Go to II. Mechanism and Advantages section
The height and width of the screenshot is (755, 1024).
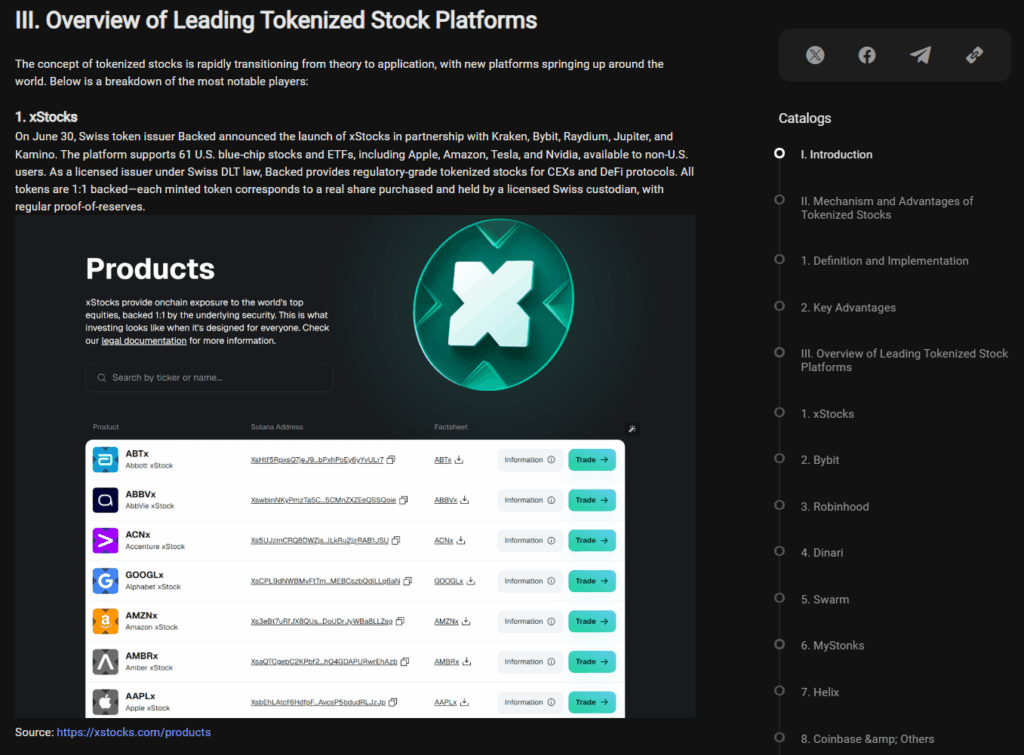(887, 208)
